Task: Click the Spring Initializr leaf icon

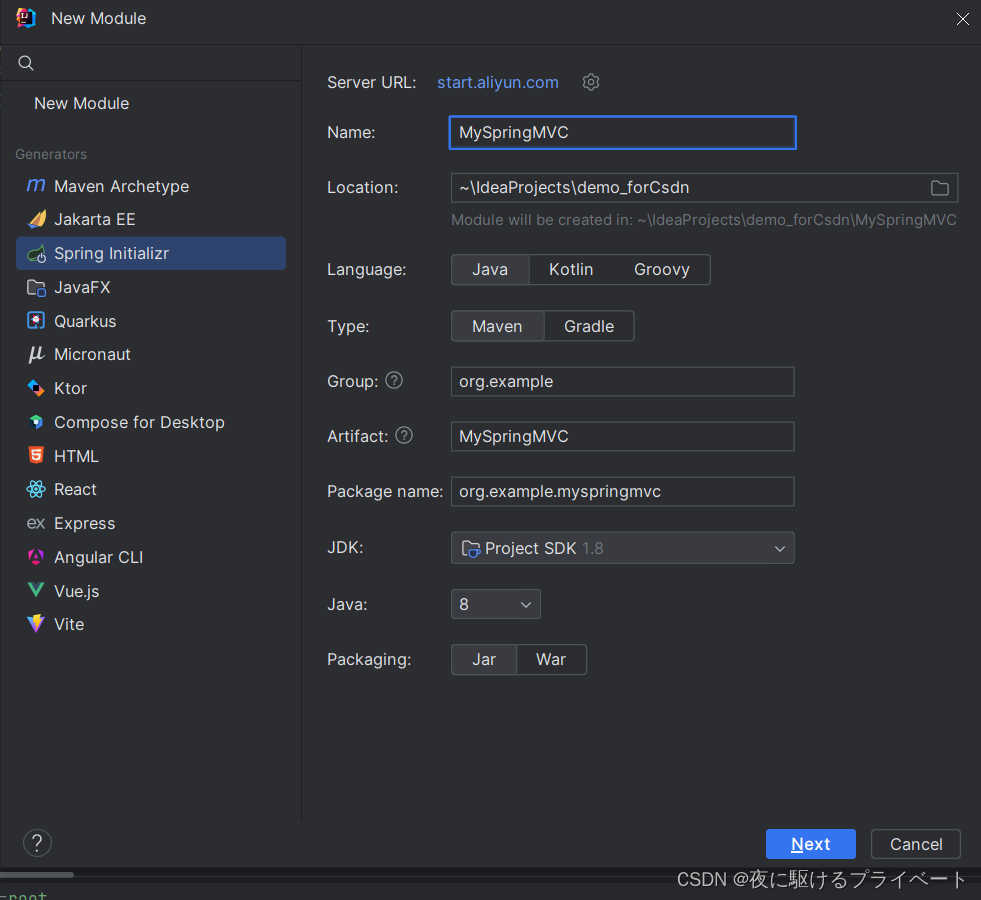Action: pos(36,253)
